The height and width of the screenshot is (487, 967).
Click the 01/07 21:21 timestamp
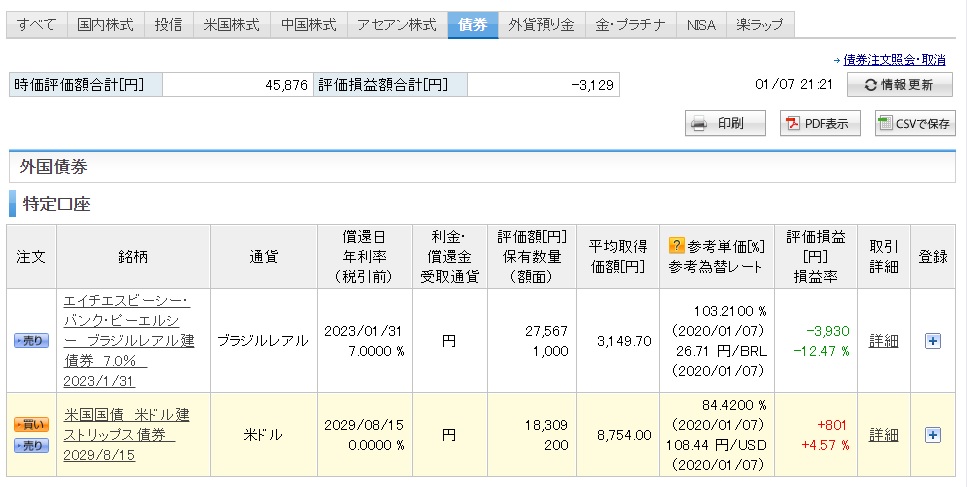pos(794,84)
